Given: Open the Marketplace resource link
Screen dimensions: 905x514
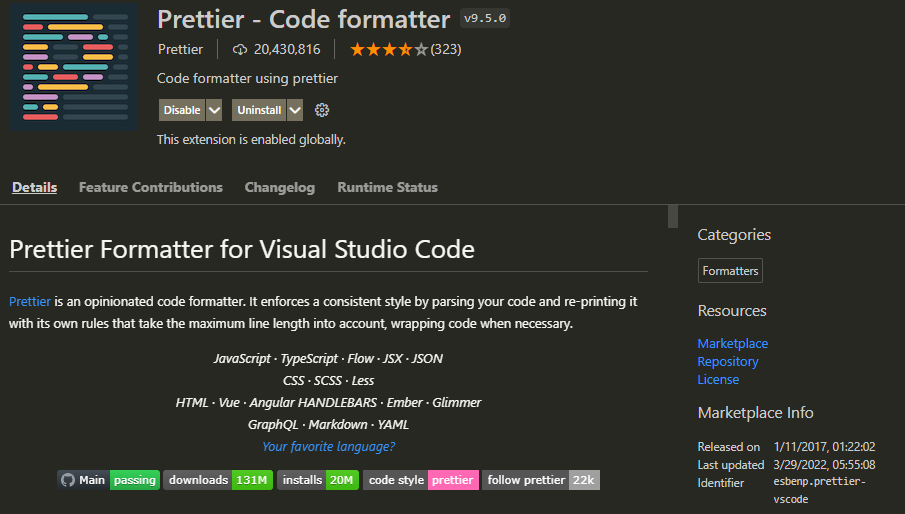Looking at the screenshot, I should tap(732, 343).
